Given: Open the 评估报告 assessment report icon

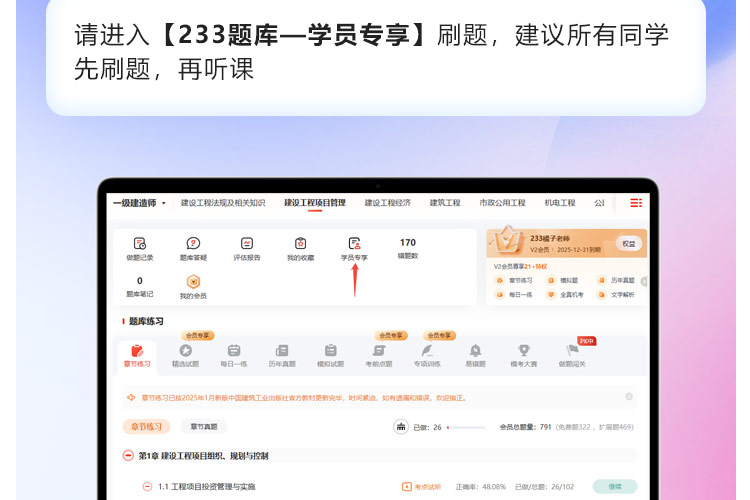Looking at the screenshot, I should click(x=247, y=244).
